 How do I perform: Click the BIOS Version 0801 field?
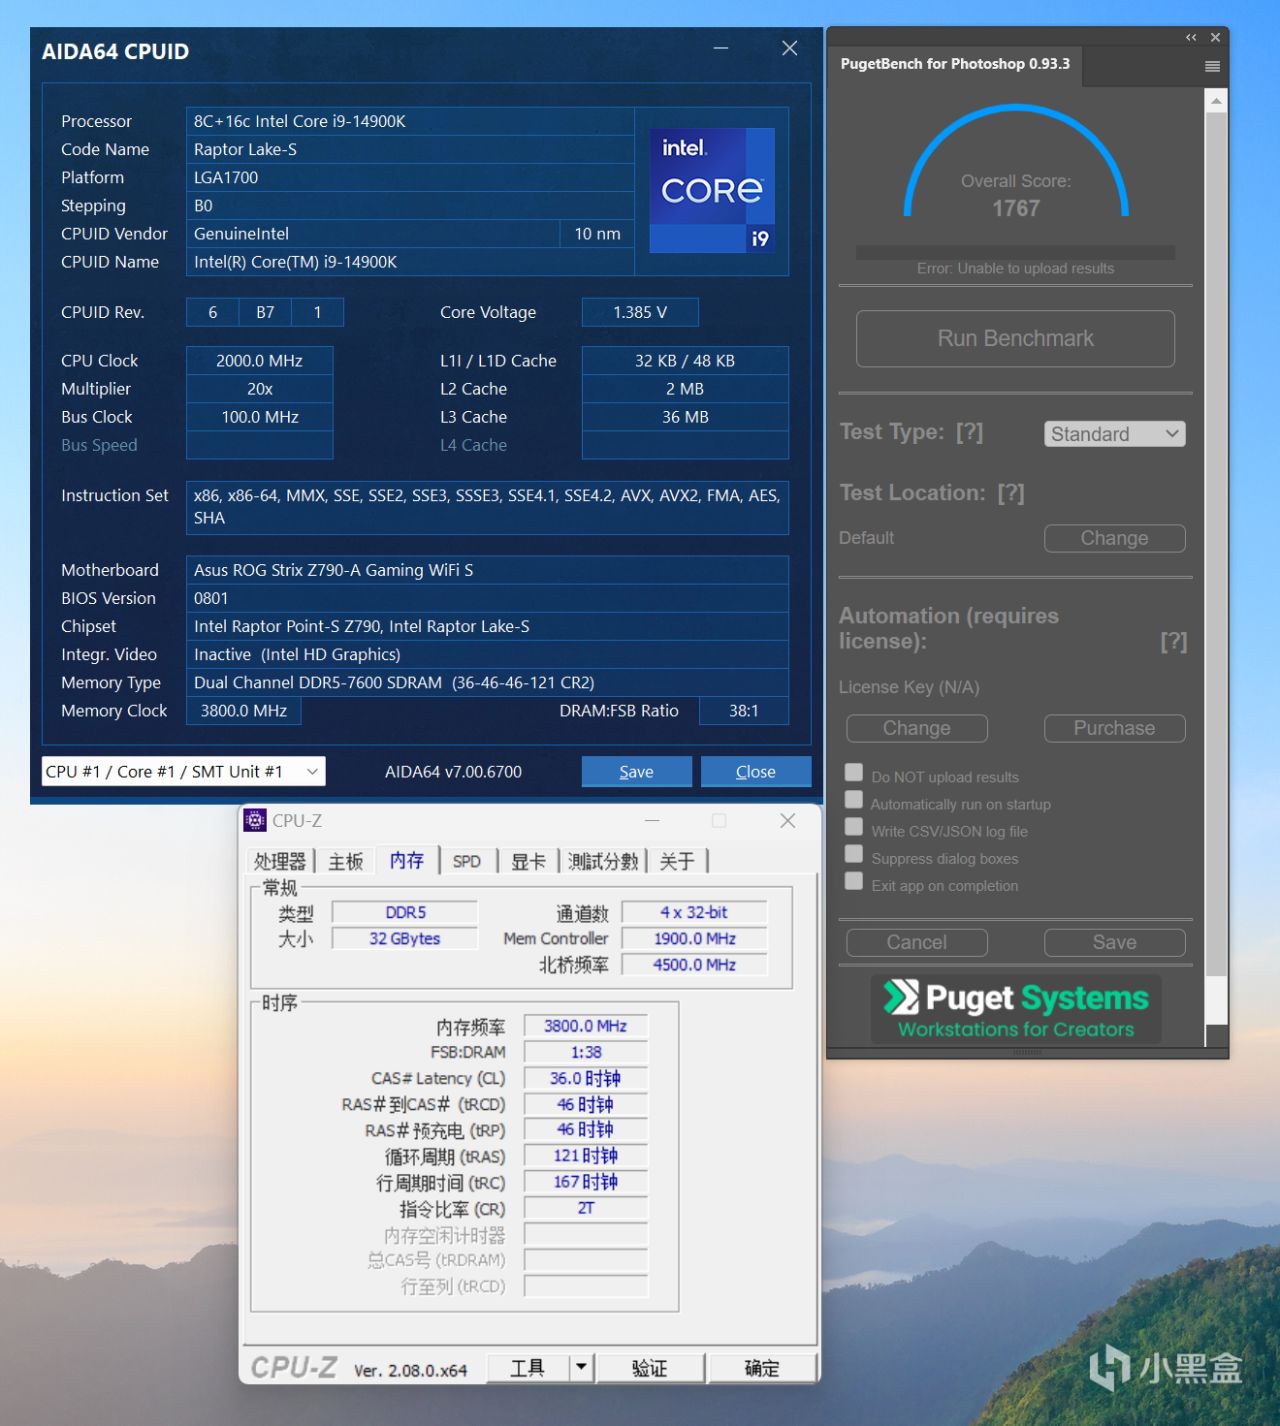coord(487,598)
